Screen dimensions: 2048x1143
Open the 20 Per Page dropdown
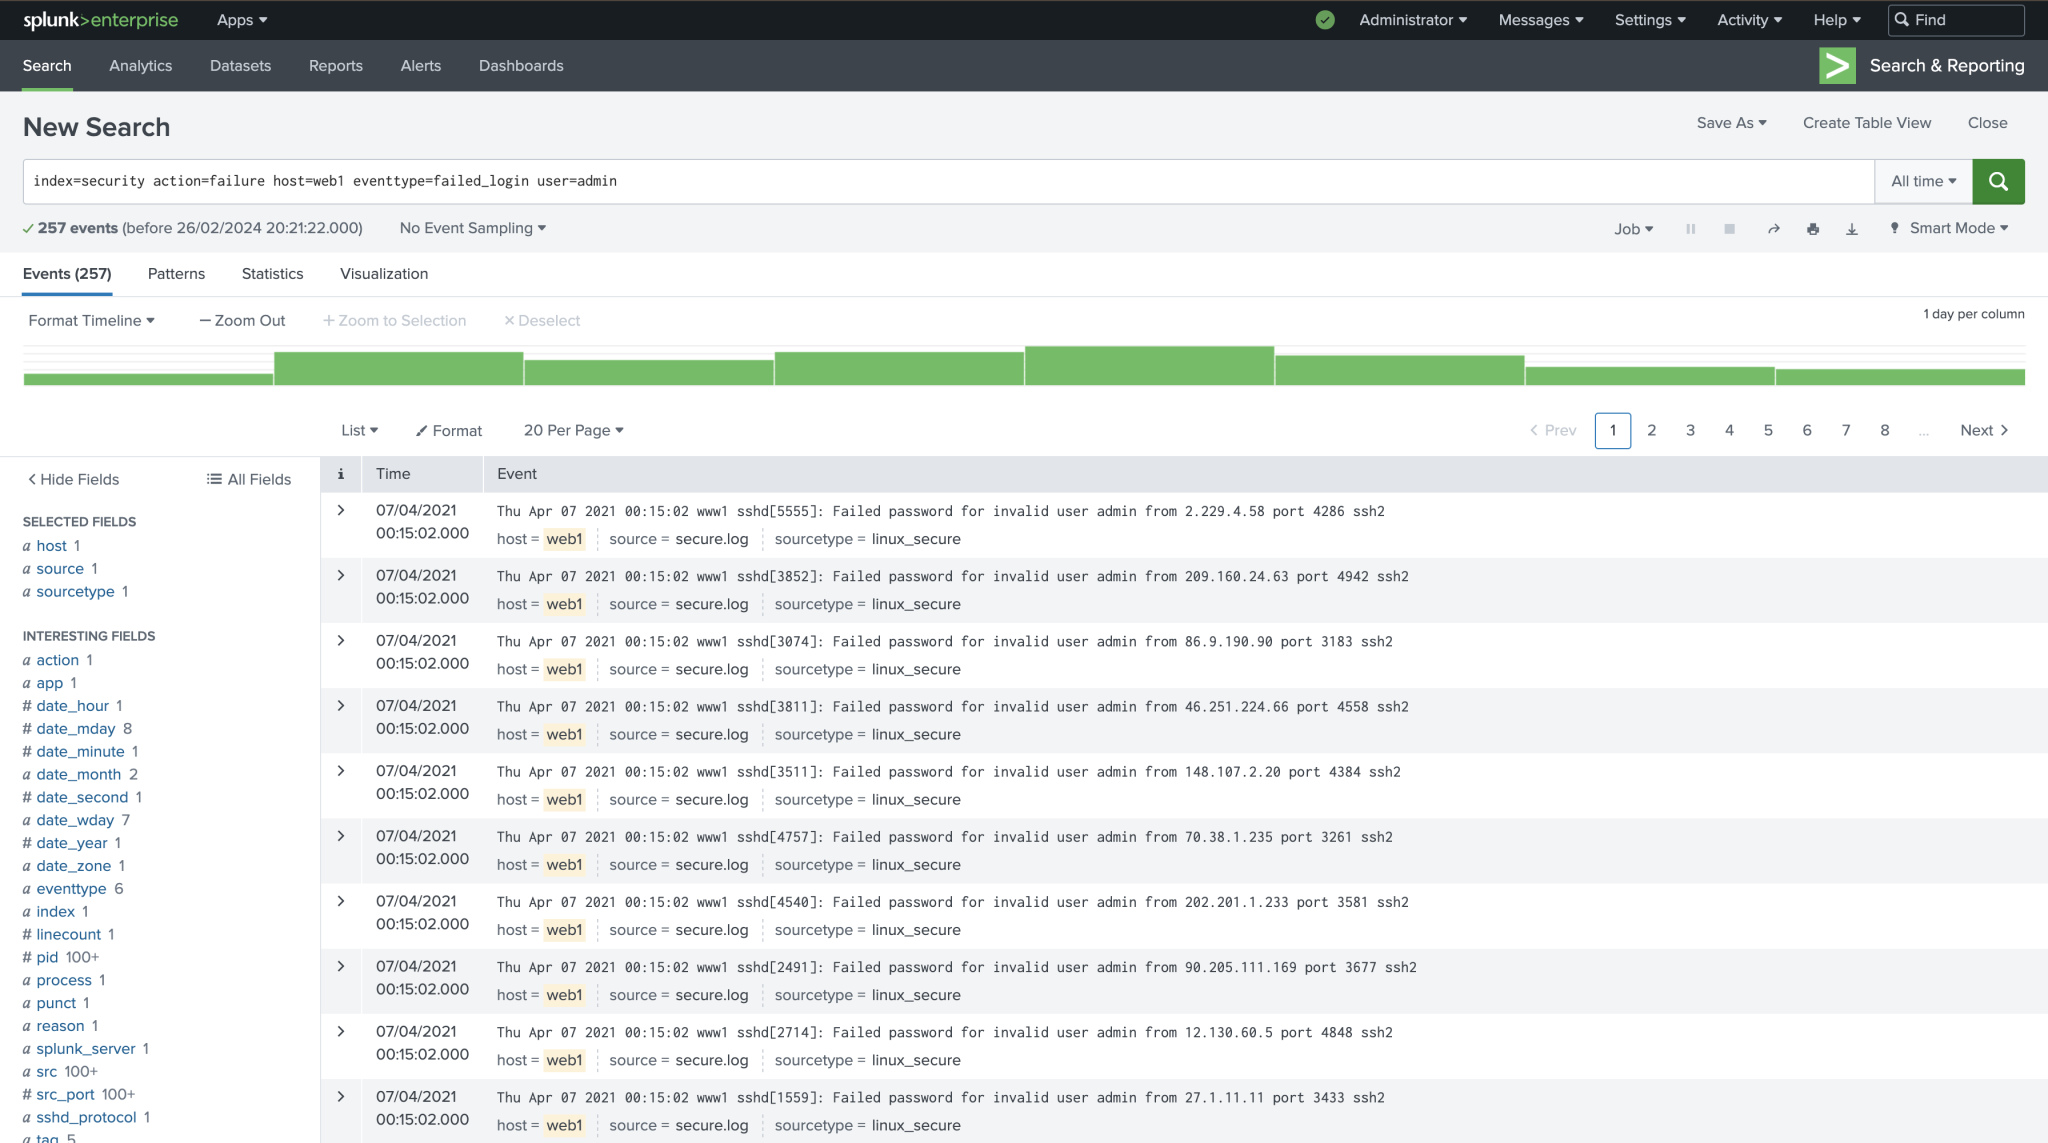click(x=574, y=430)
